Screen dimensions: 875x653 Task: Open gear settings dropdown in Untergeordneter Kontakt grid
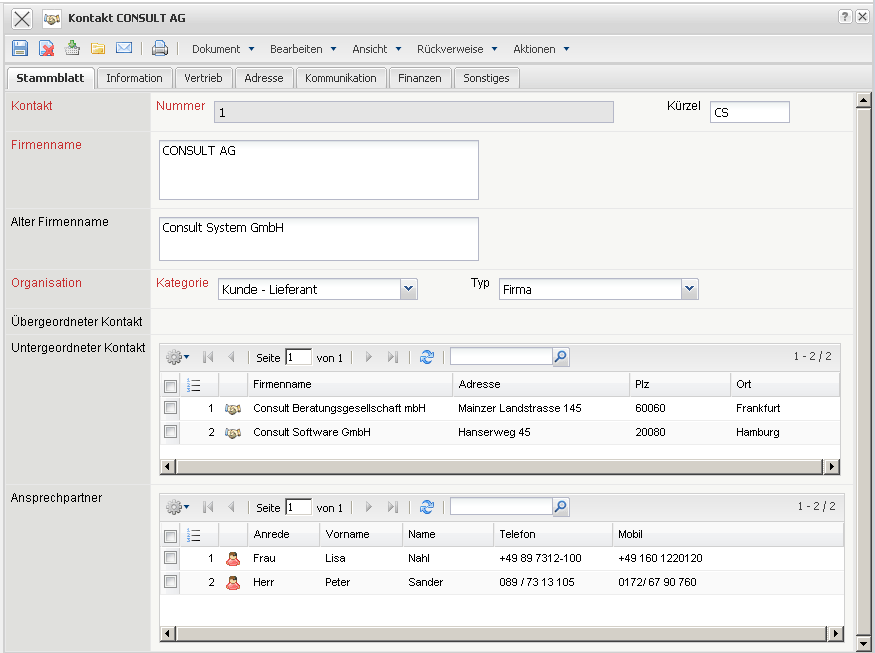tap(177, 357)
